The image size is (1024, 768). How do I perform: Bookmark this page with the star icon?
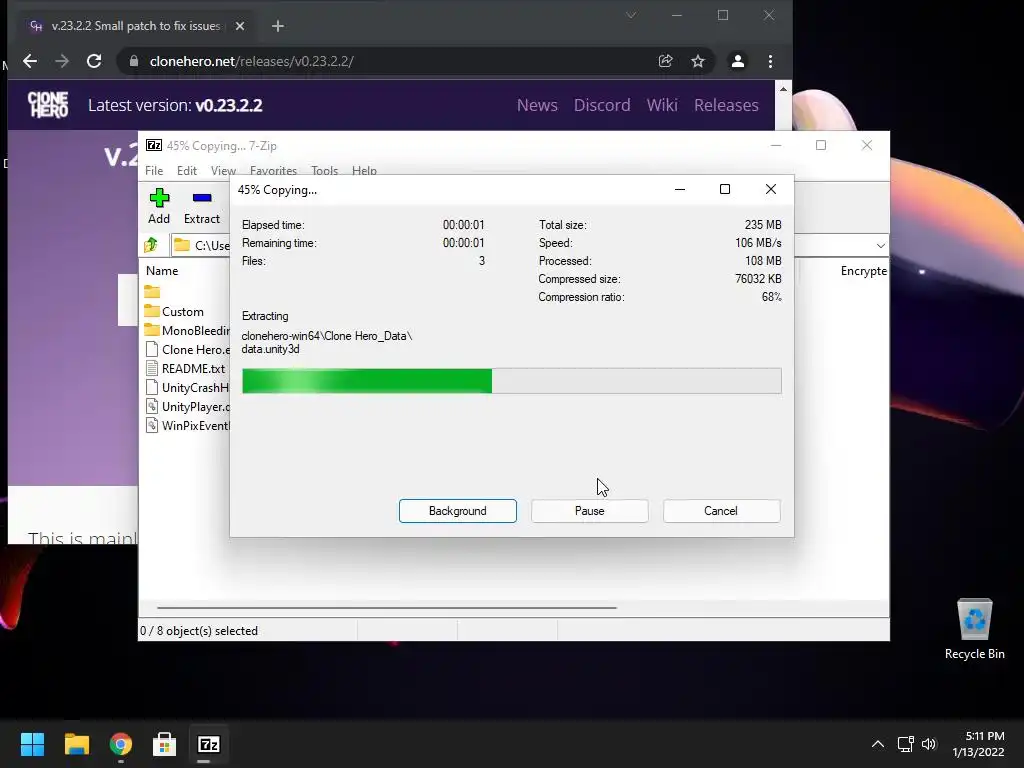697,61
